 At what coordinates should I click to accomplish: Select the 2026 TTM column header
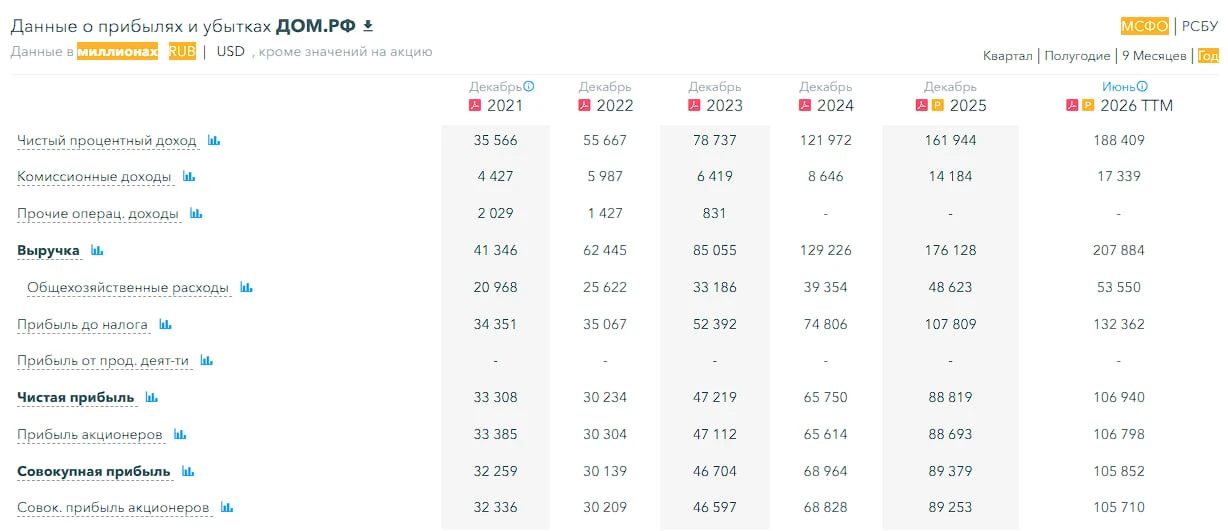[x=1136, y=106]
